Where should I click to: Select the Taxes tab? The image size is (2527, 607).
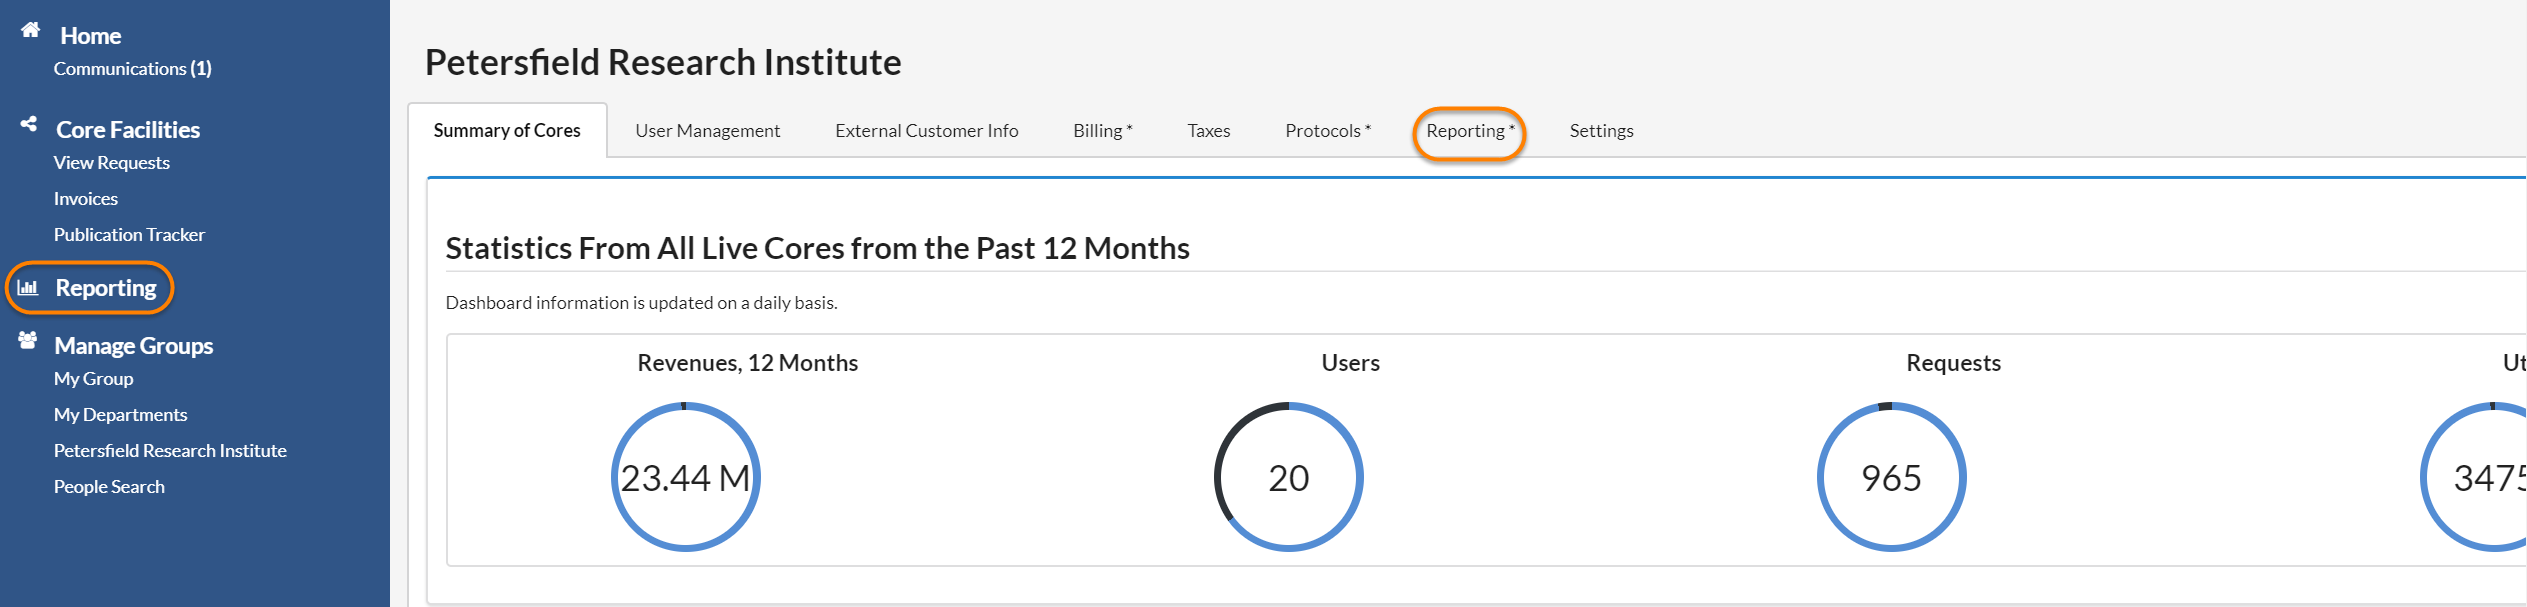(x=1208, y=131)
